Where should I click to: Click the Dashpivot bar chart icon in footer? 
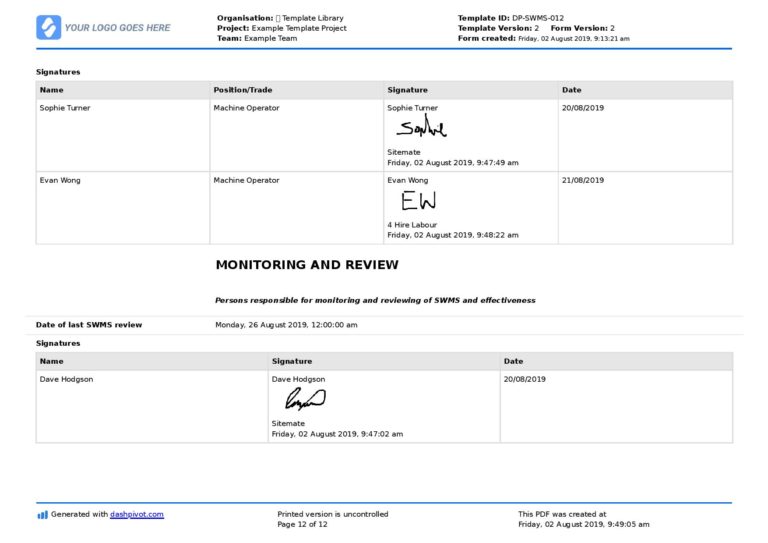click(x=42, y=515)
